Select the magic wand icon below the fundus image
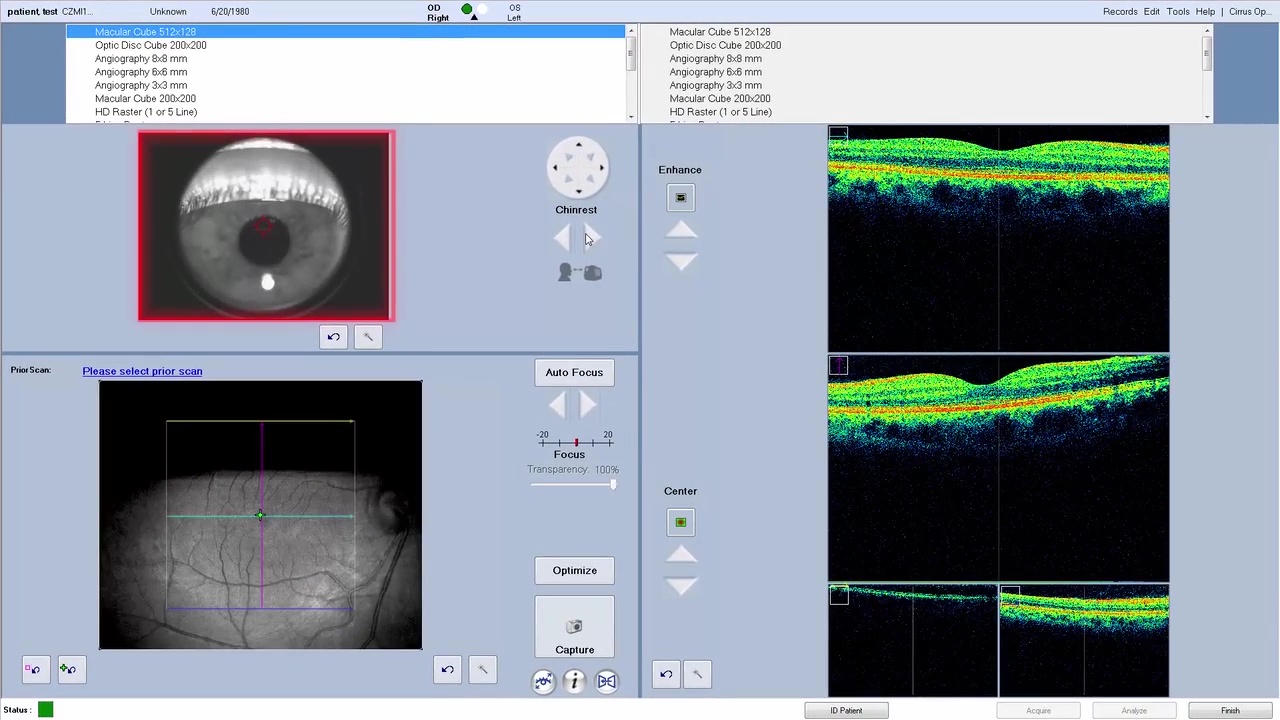 tap(482, 669)
